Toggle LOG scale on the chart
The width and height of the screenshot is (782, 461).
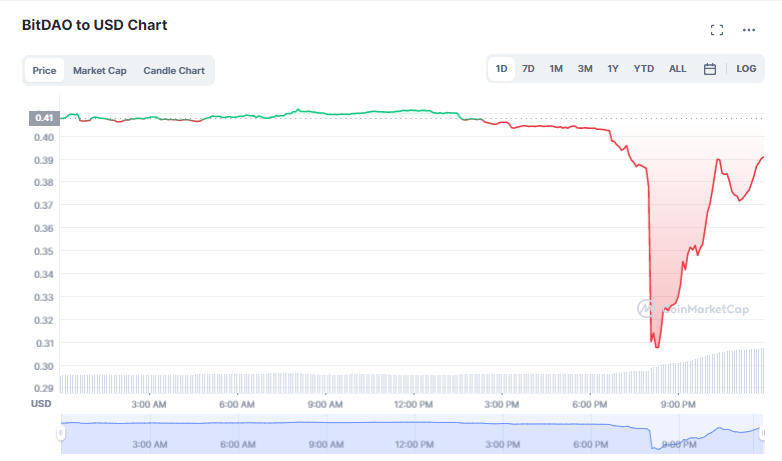point(746,68)
